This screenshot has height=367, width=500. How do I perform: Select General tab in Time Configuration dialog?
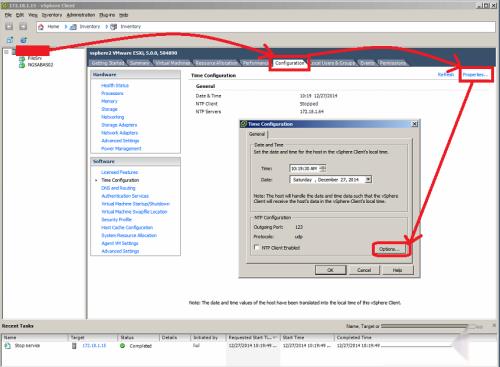257,134
